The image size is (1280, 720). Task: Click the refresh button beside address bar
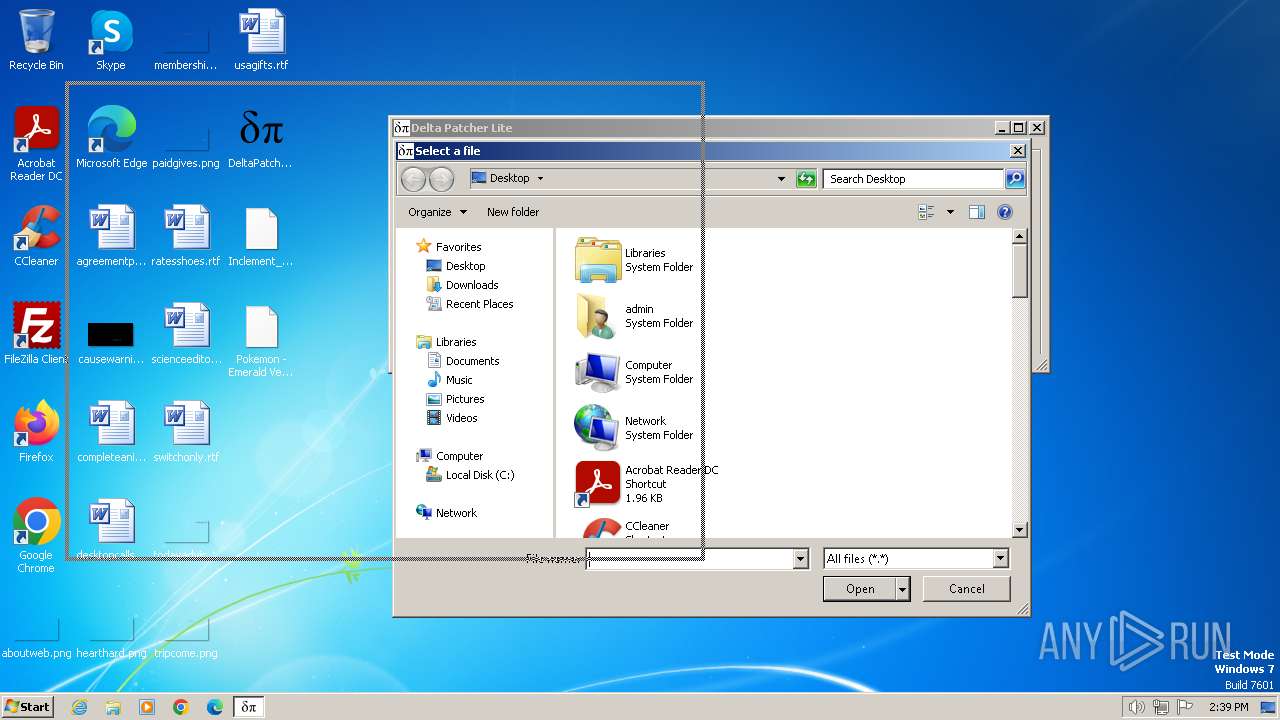[806, 179]
